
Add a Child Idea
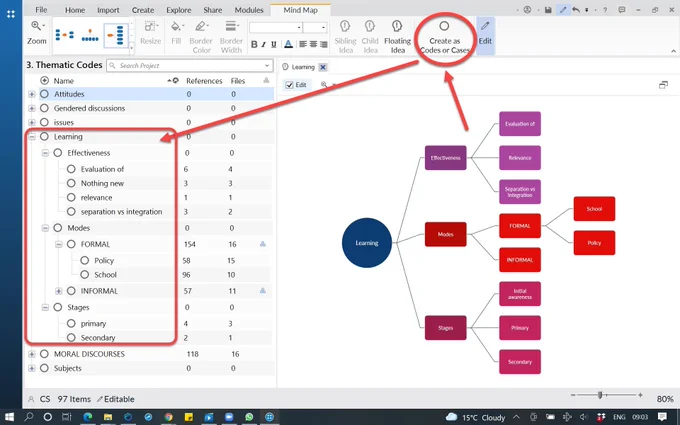(x=370, y=36)
